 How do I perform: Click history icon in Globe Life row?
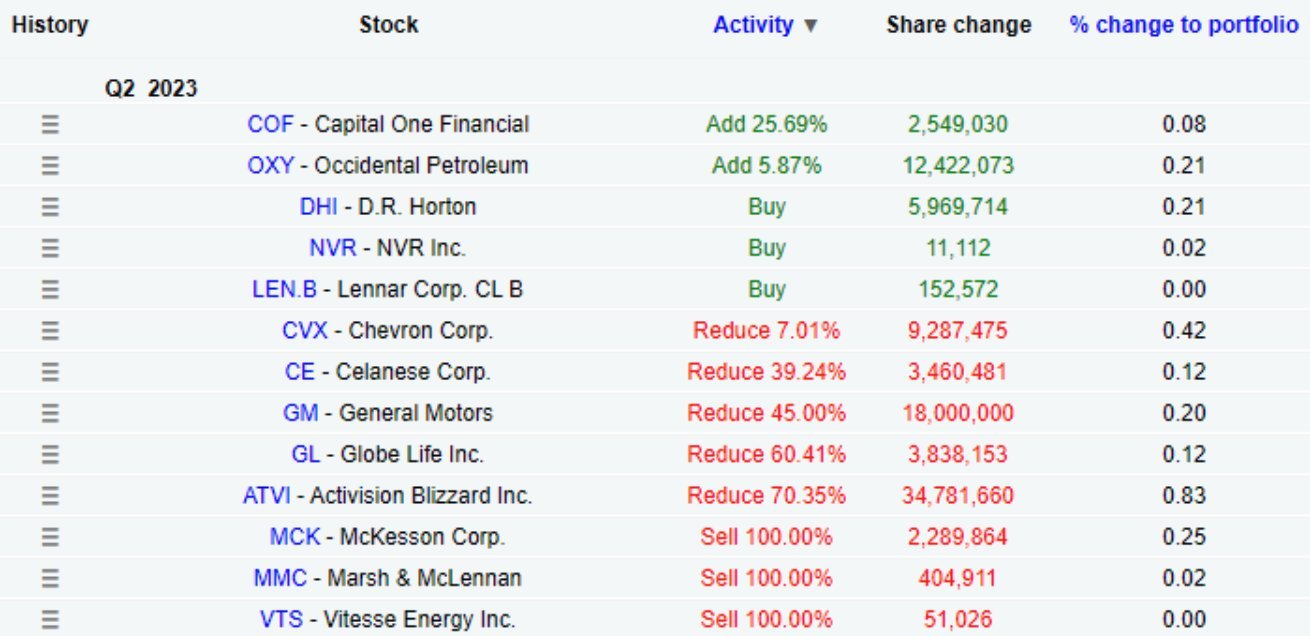click(x=50, y=455)
